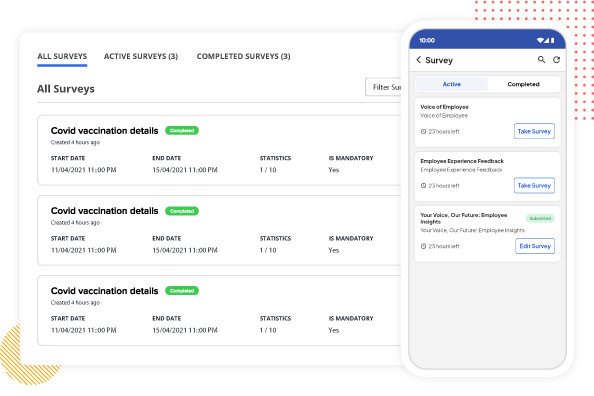Click Your Voice, Our Future: Employee Insights title

pyautogui.click(x=464, y=218)
